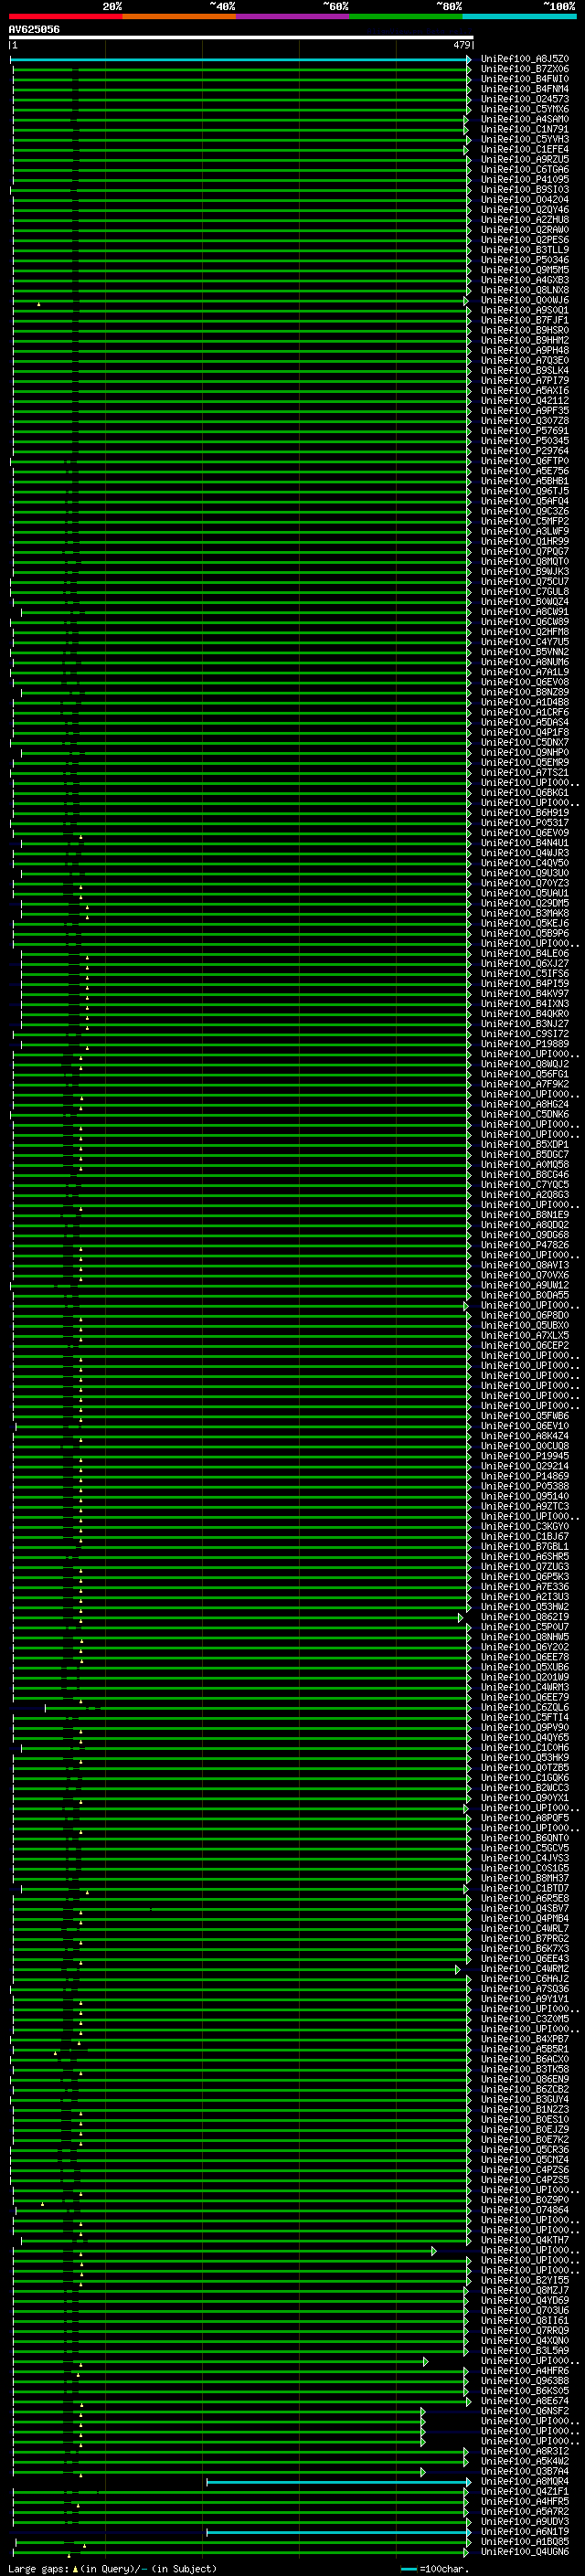The height and width of the screenshot is (2576, 585).
Task: Open hit UniRef100_Q4UGN6
Action: 525,2551
